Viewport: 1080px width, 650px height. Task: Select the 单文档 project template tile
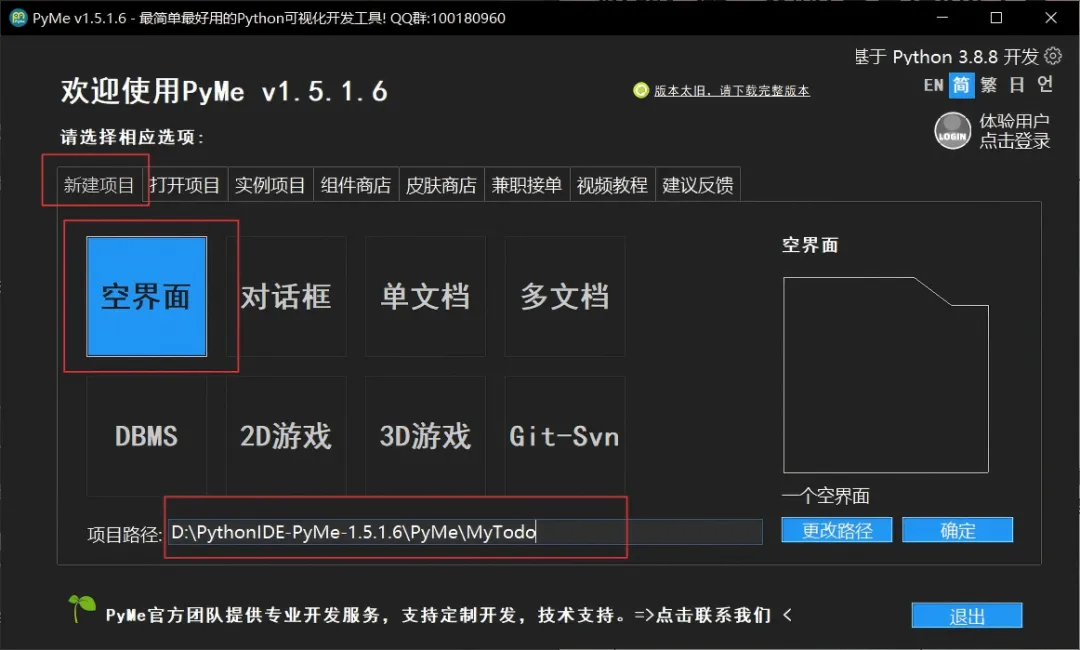[x=425, y=297]
